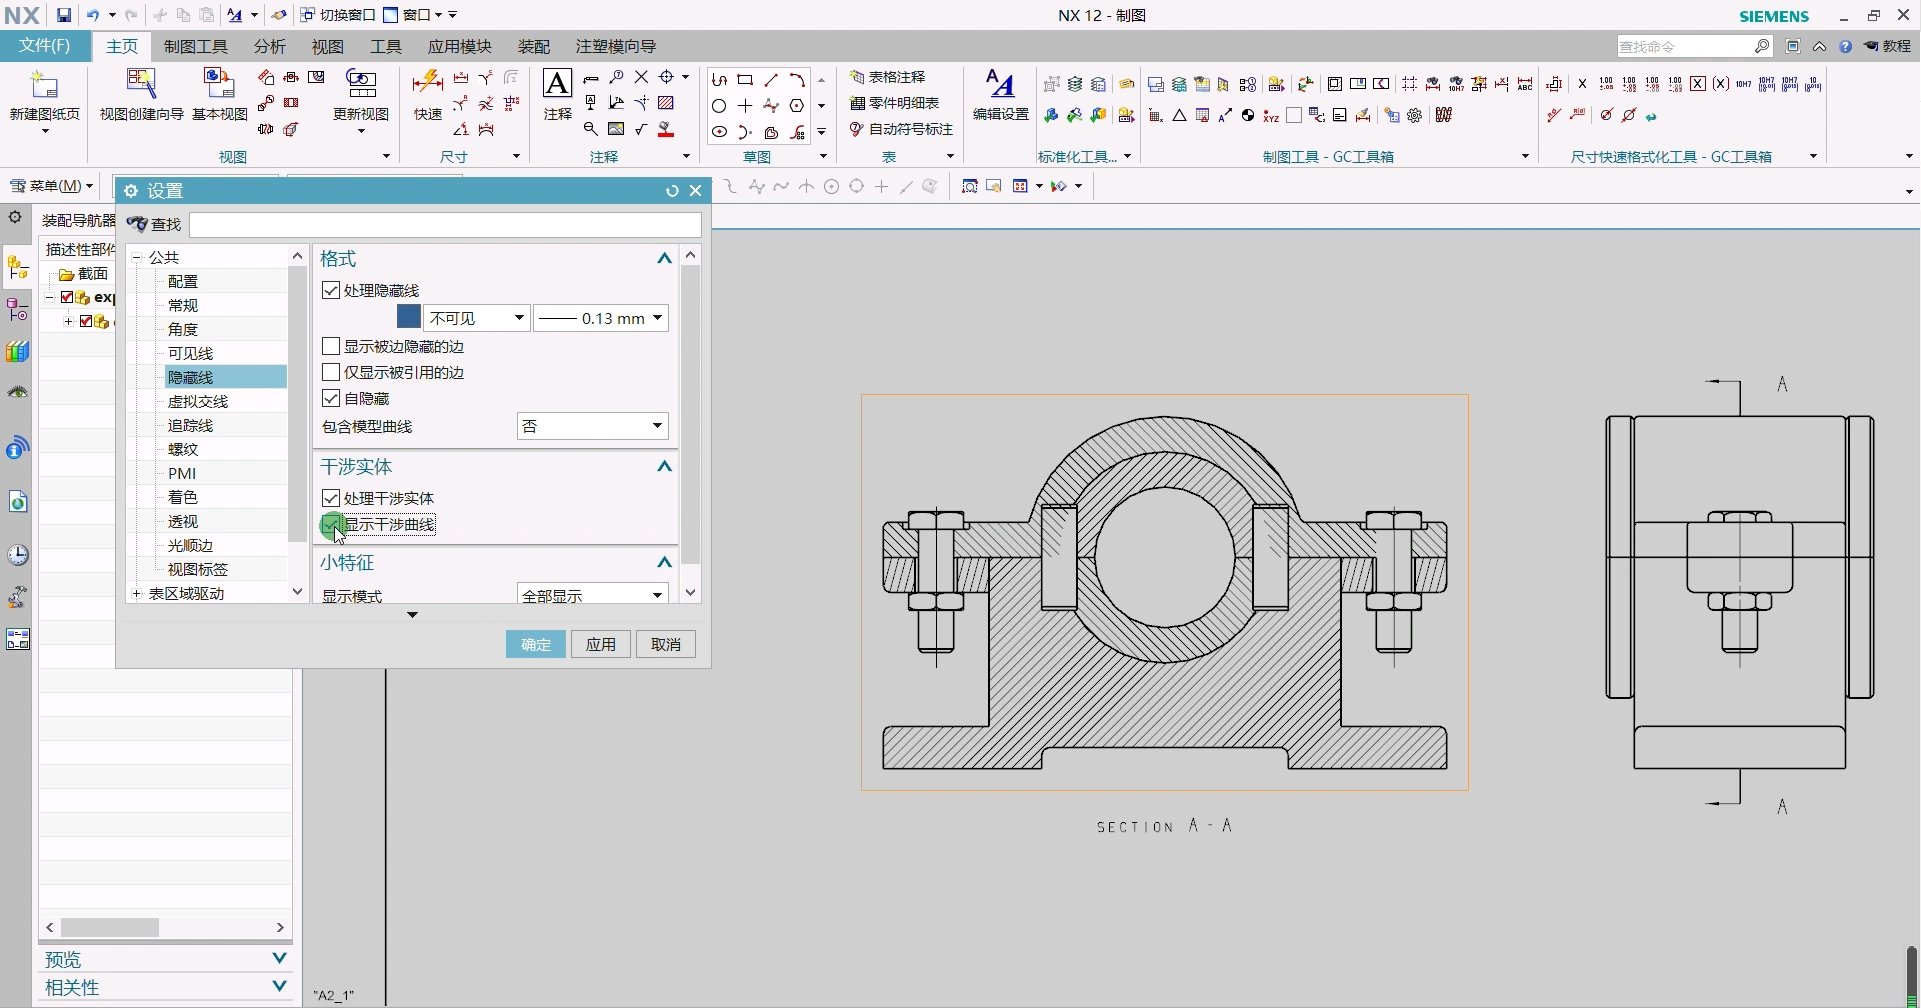The width and height of the screenshot is (1921, 1008).
Task: Collapse the 干涉实体 section
Action: click(x=664, y=467)
